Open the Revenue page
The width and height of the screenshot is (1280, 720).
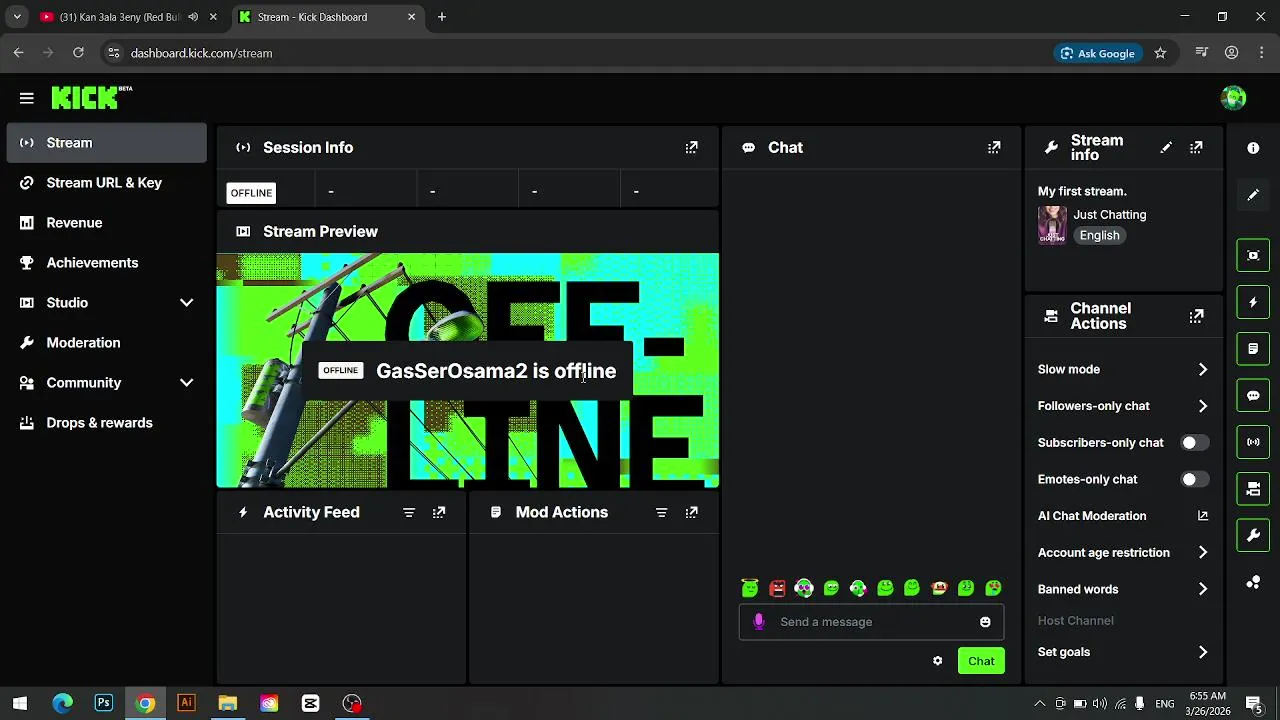106,223
